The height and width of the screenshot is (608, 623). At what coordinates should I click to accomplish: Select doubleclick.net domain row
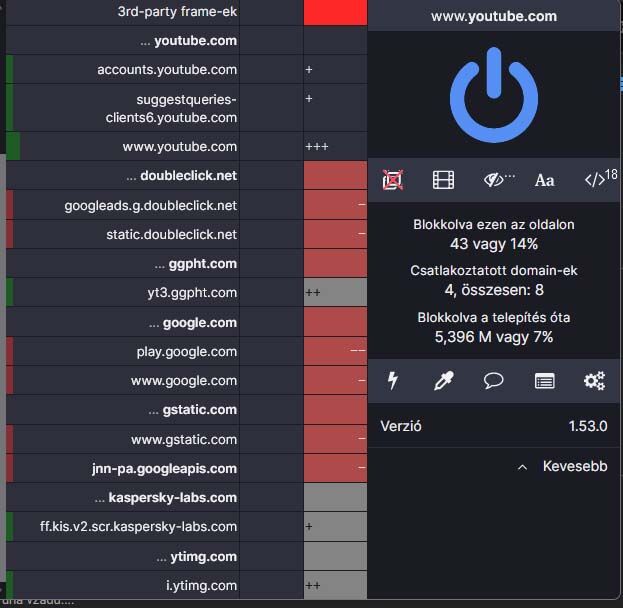coord(123,176)
